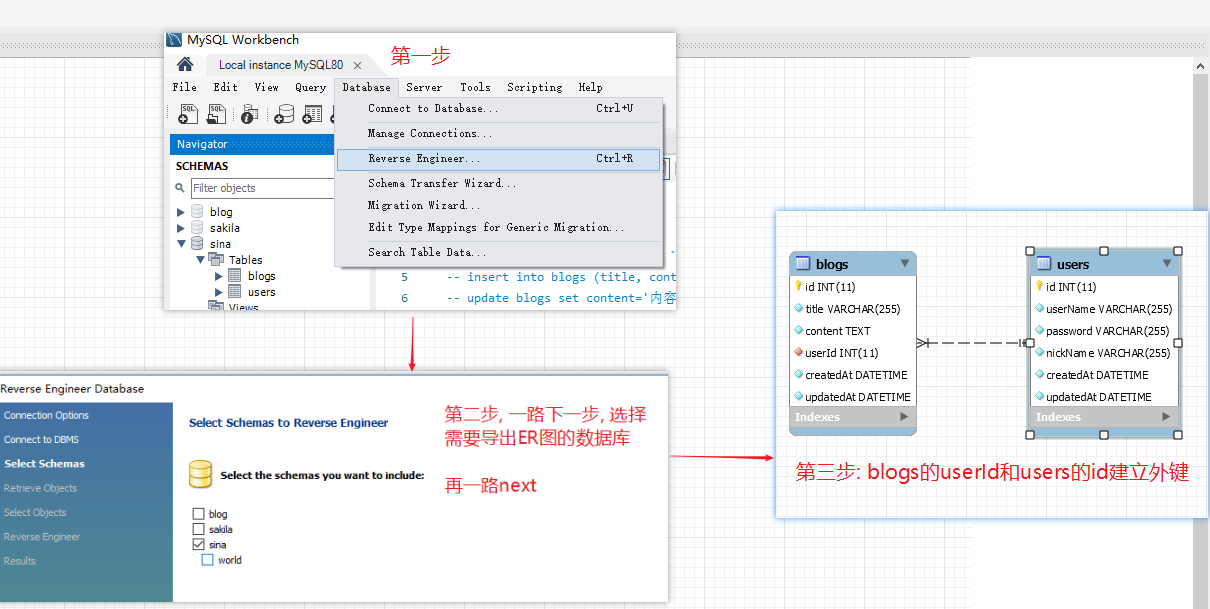The image size is (1210, 609).
Task: Click the sina schema database icon
Action: (197, 244)
